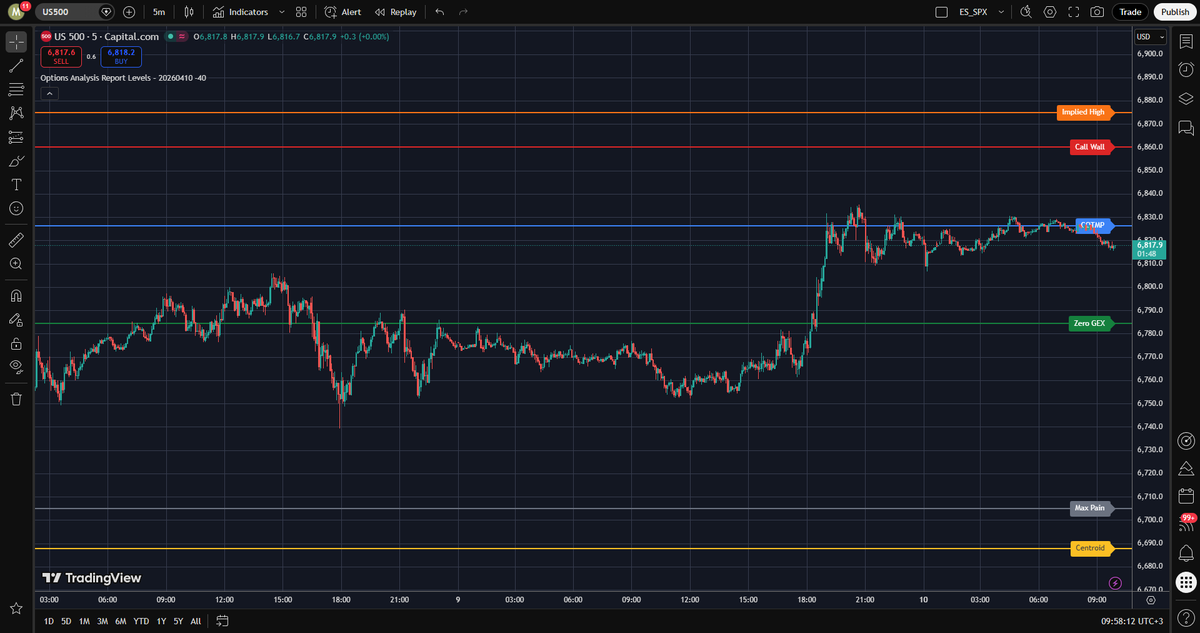Viewport: 1200px width, 633px height.
Task: Open the indicator templates grid icon
Action: pos(301,12)
